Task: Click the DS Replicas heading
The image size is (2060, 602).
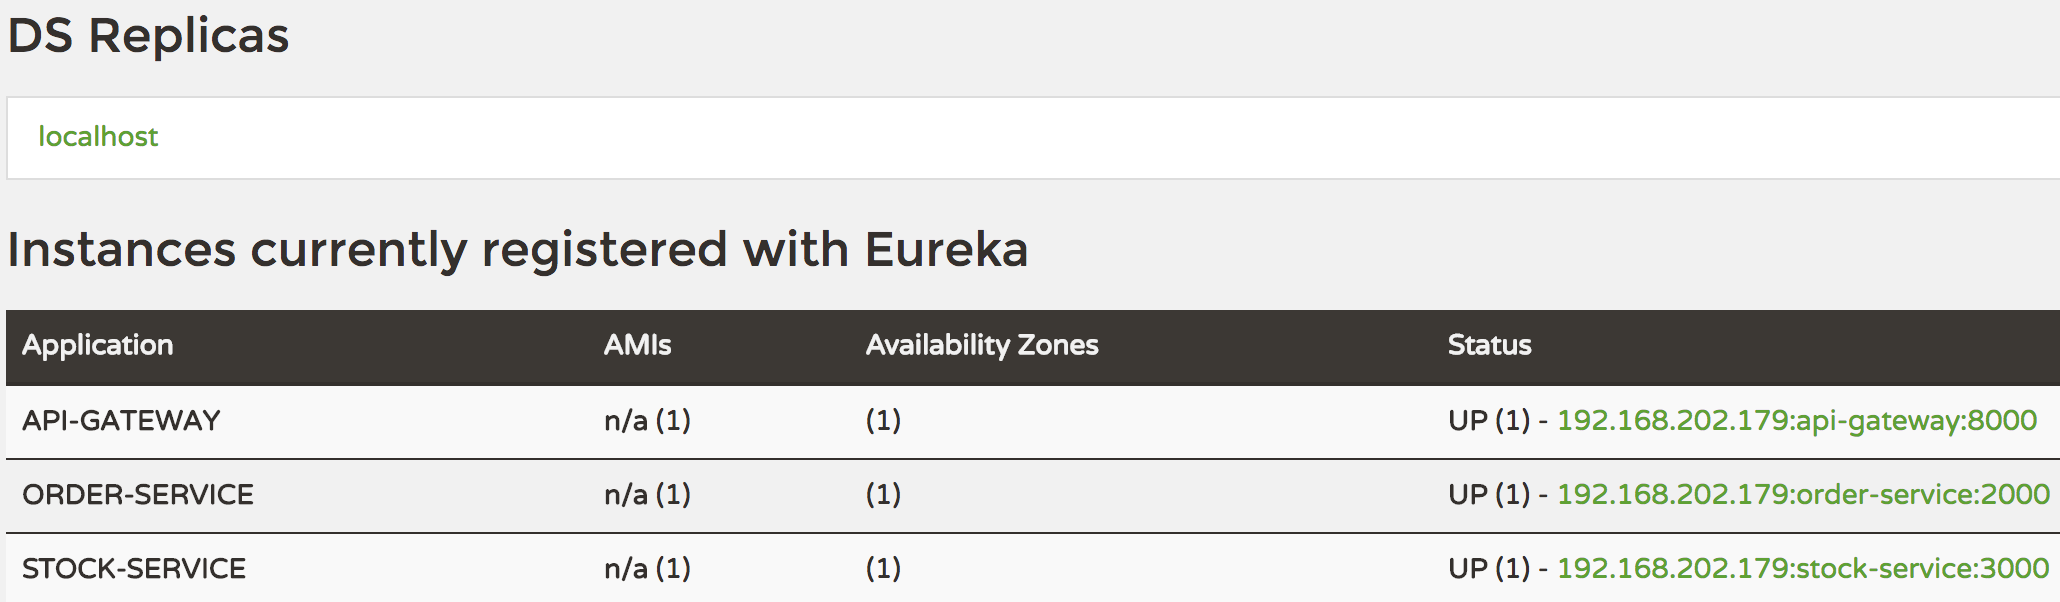Action: [x=148, y=37]
